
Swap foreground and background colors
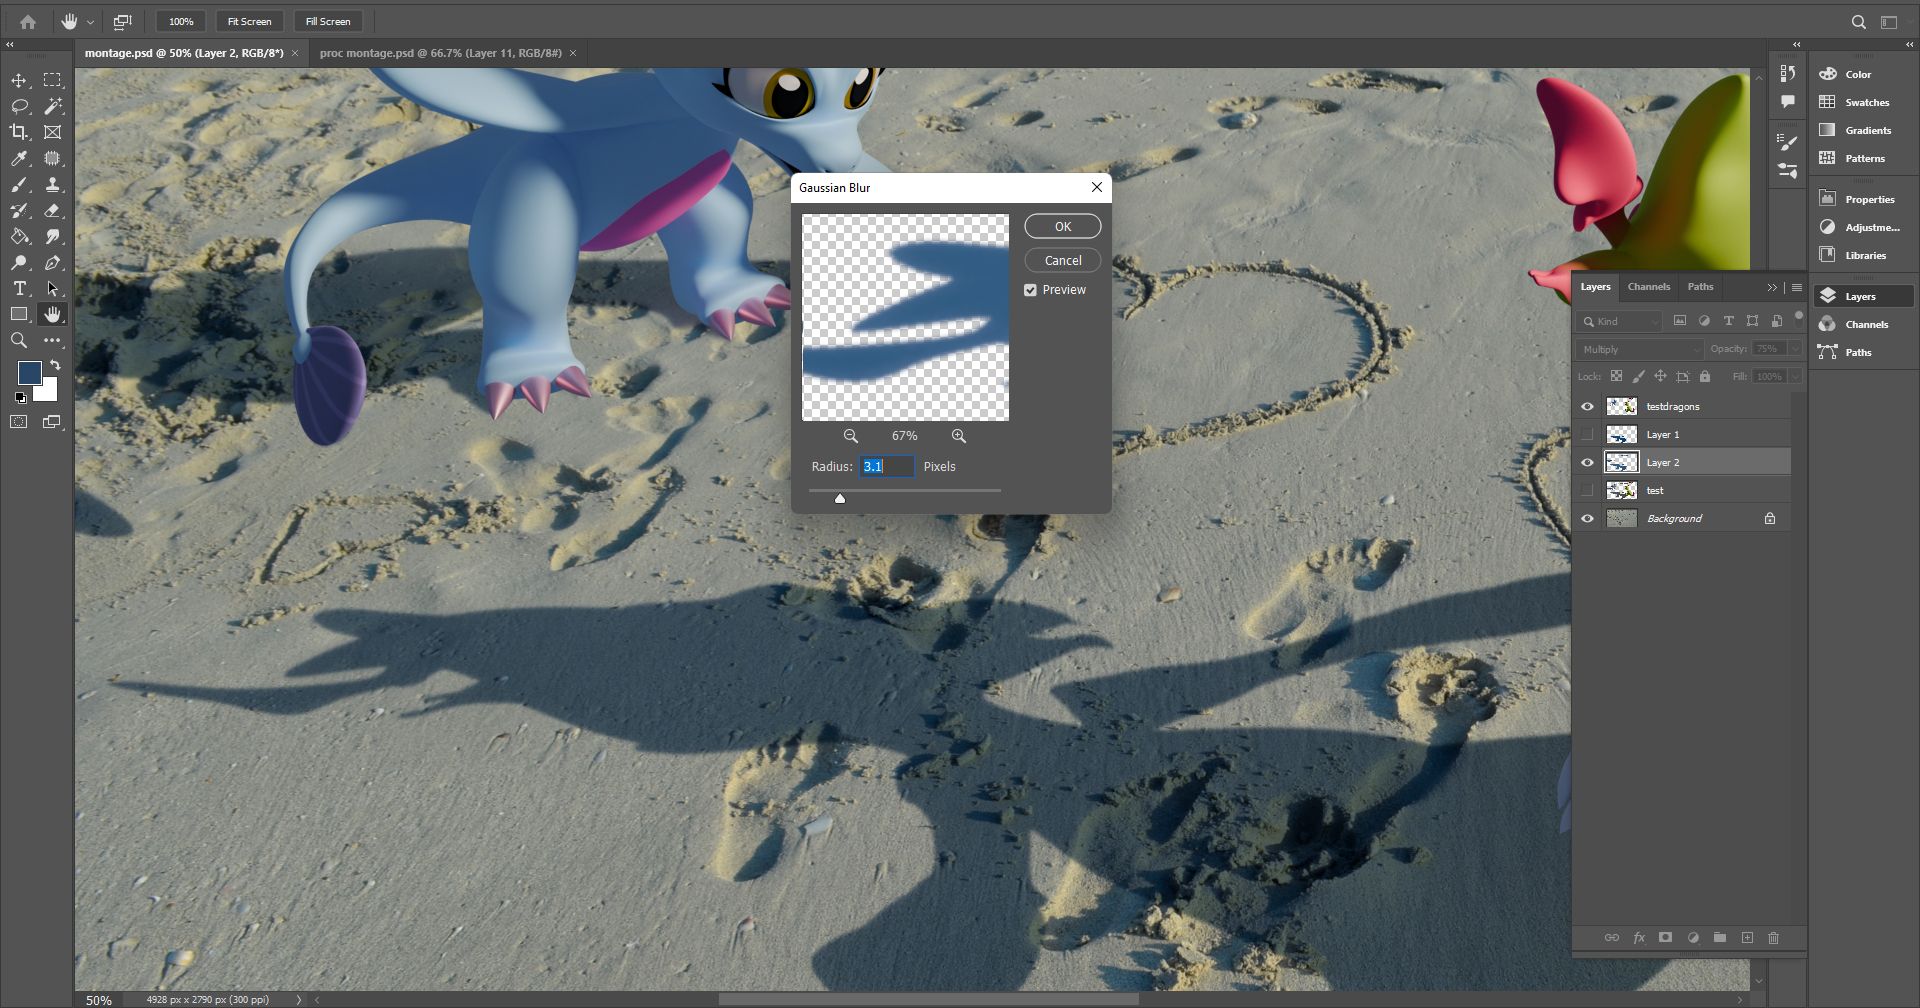(x=55, y=365)
